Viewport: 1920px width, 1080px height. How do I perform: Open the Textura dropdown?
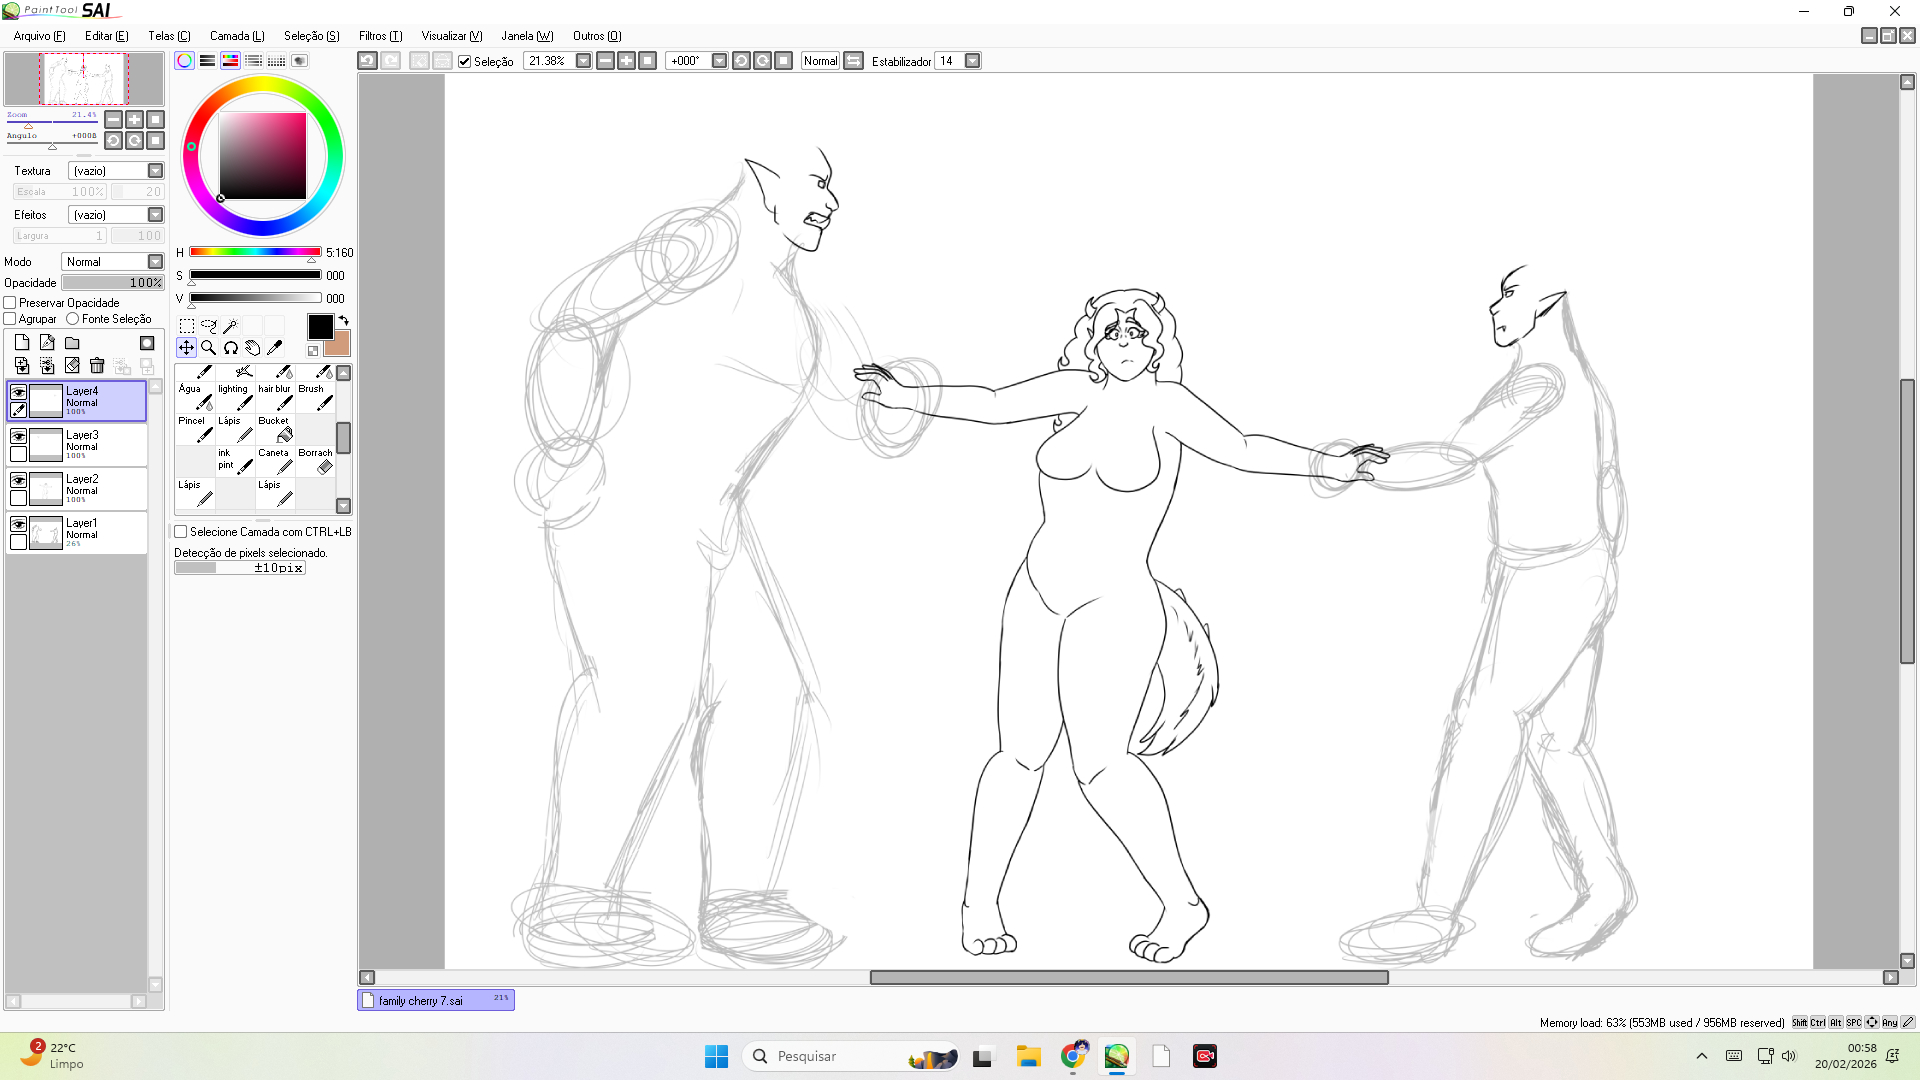155,171
